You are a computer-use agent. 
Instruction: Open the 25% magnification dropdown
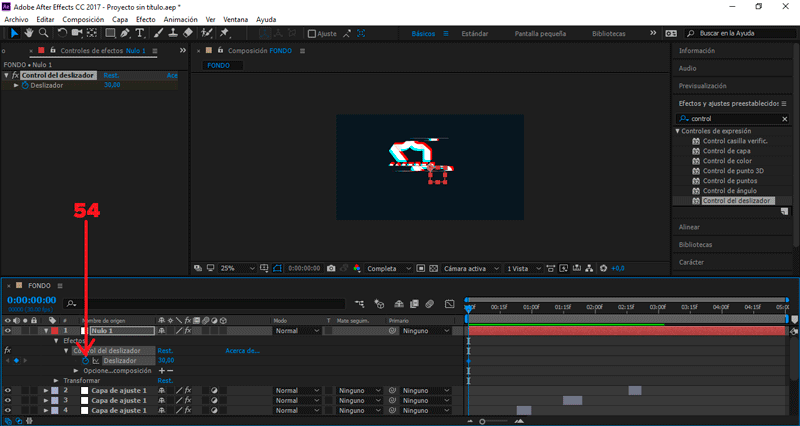[x=237, y=268]
